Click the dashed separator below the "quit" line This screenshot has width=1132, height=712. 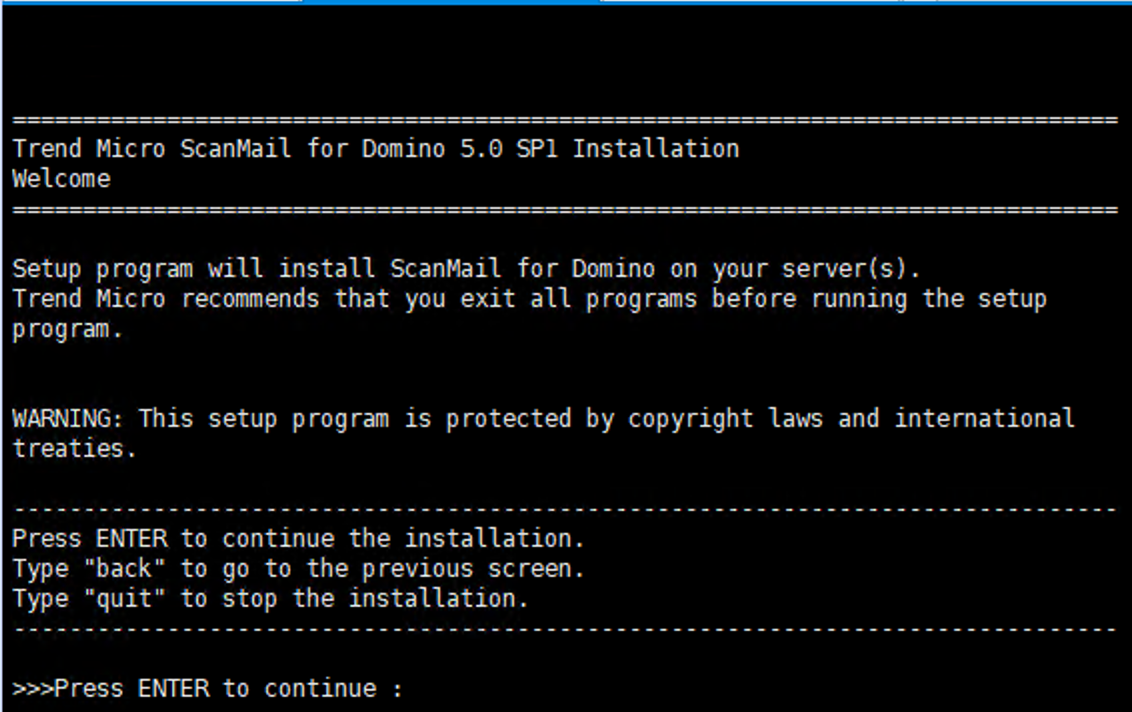tap(565, 630)
